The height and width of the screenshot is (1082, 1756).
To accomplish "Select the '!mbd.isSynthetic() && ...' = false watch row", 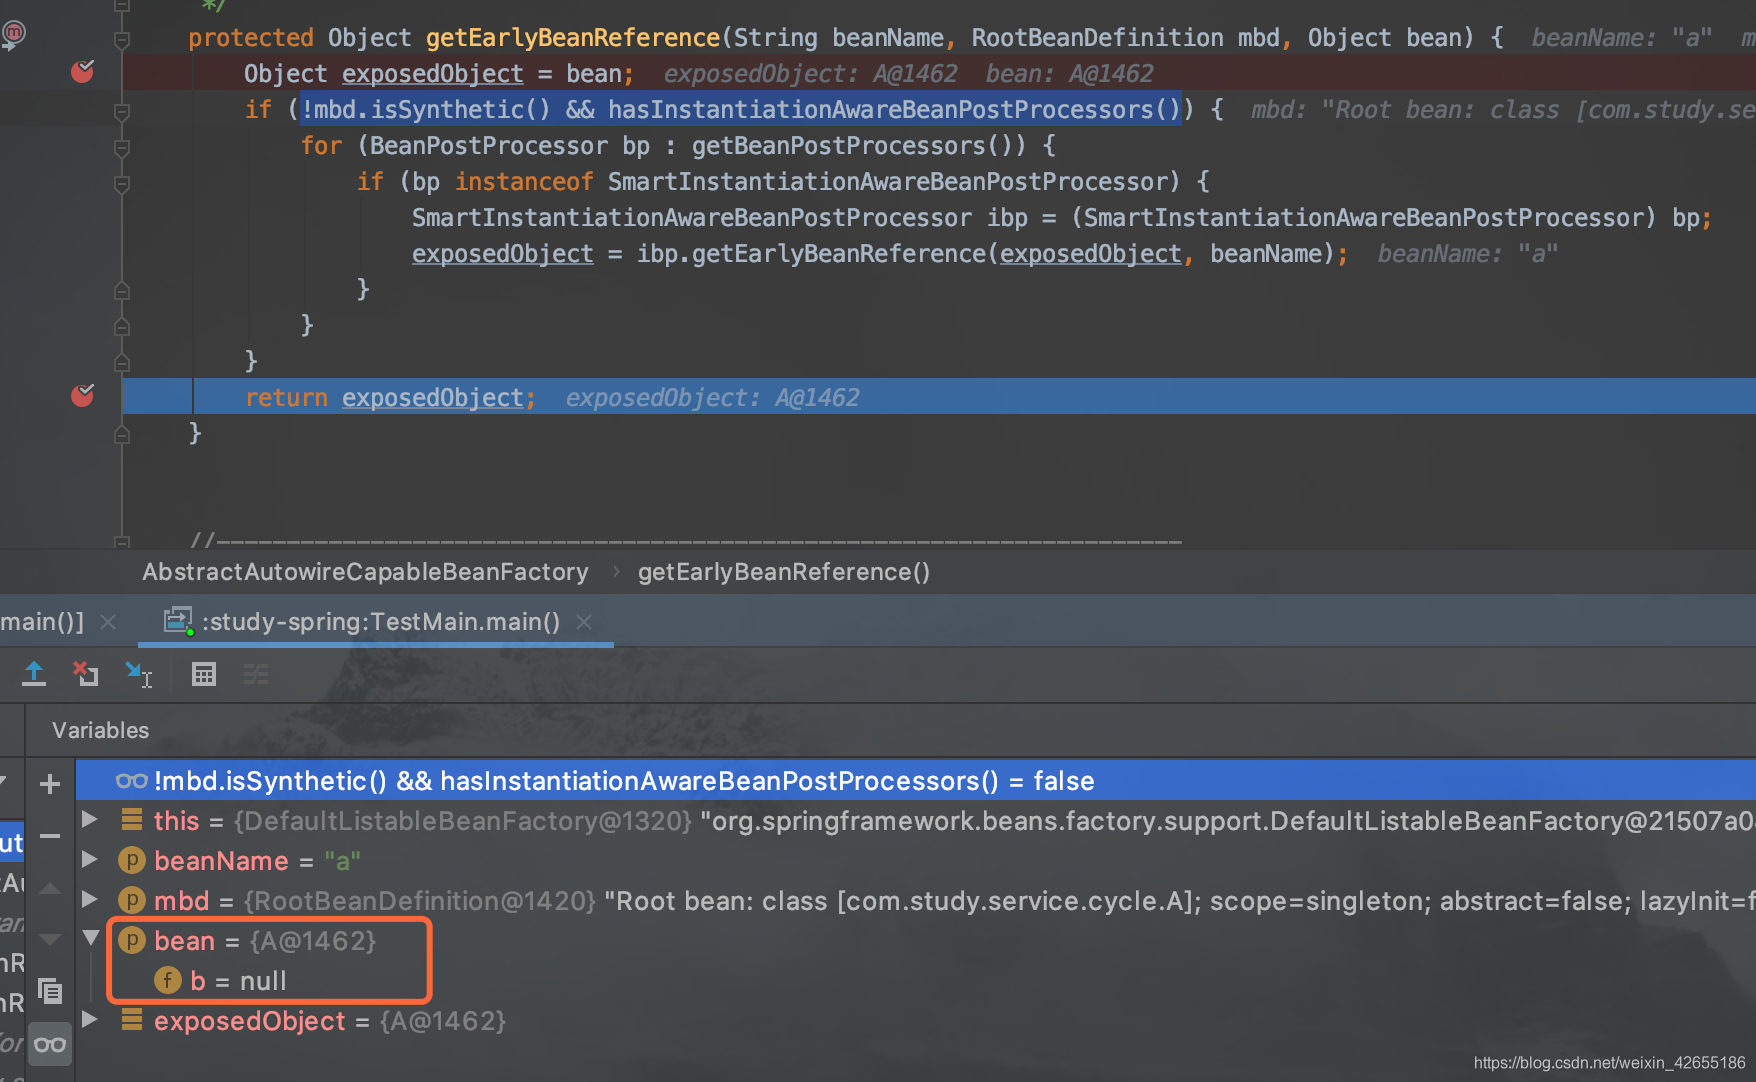I will [915, 781].
